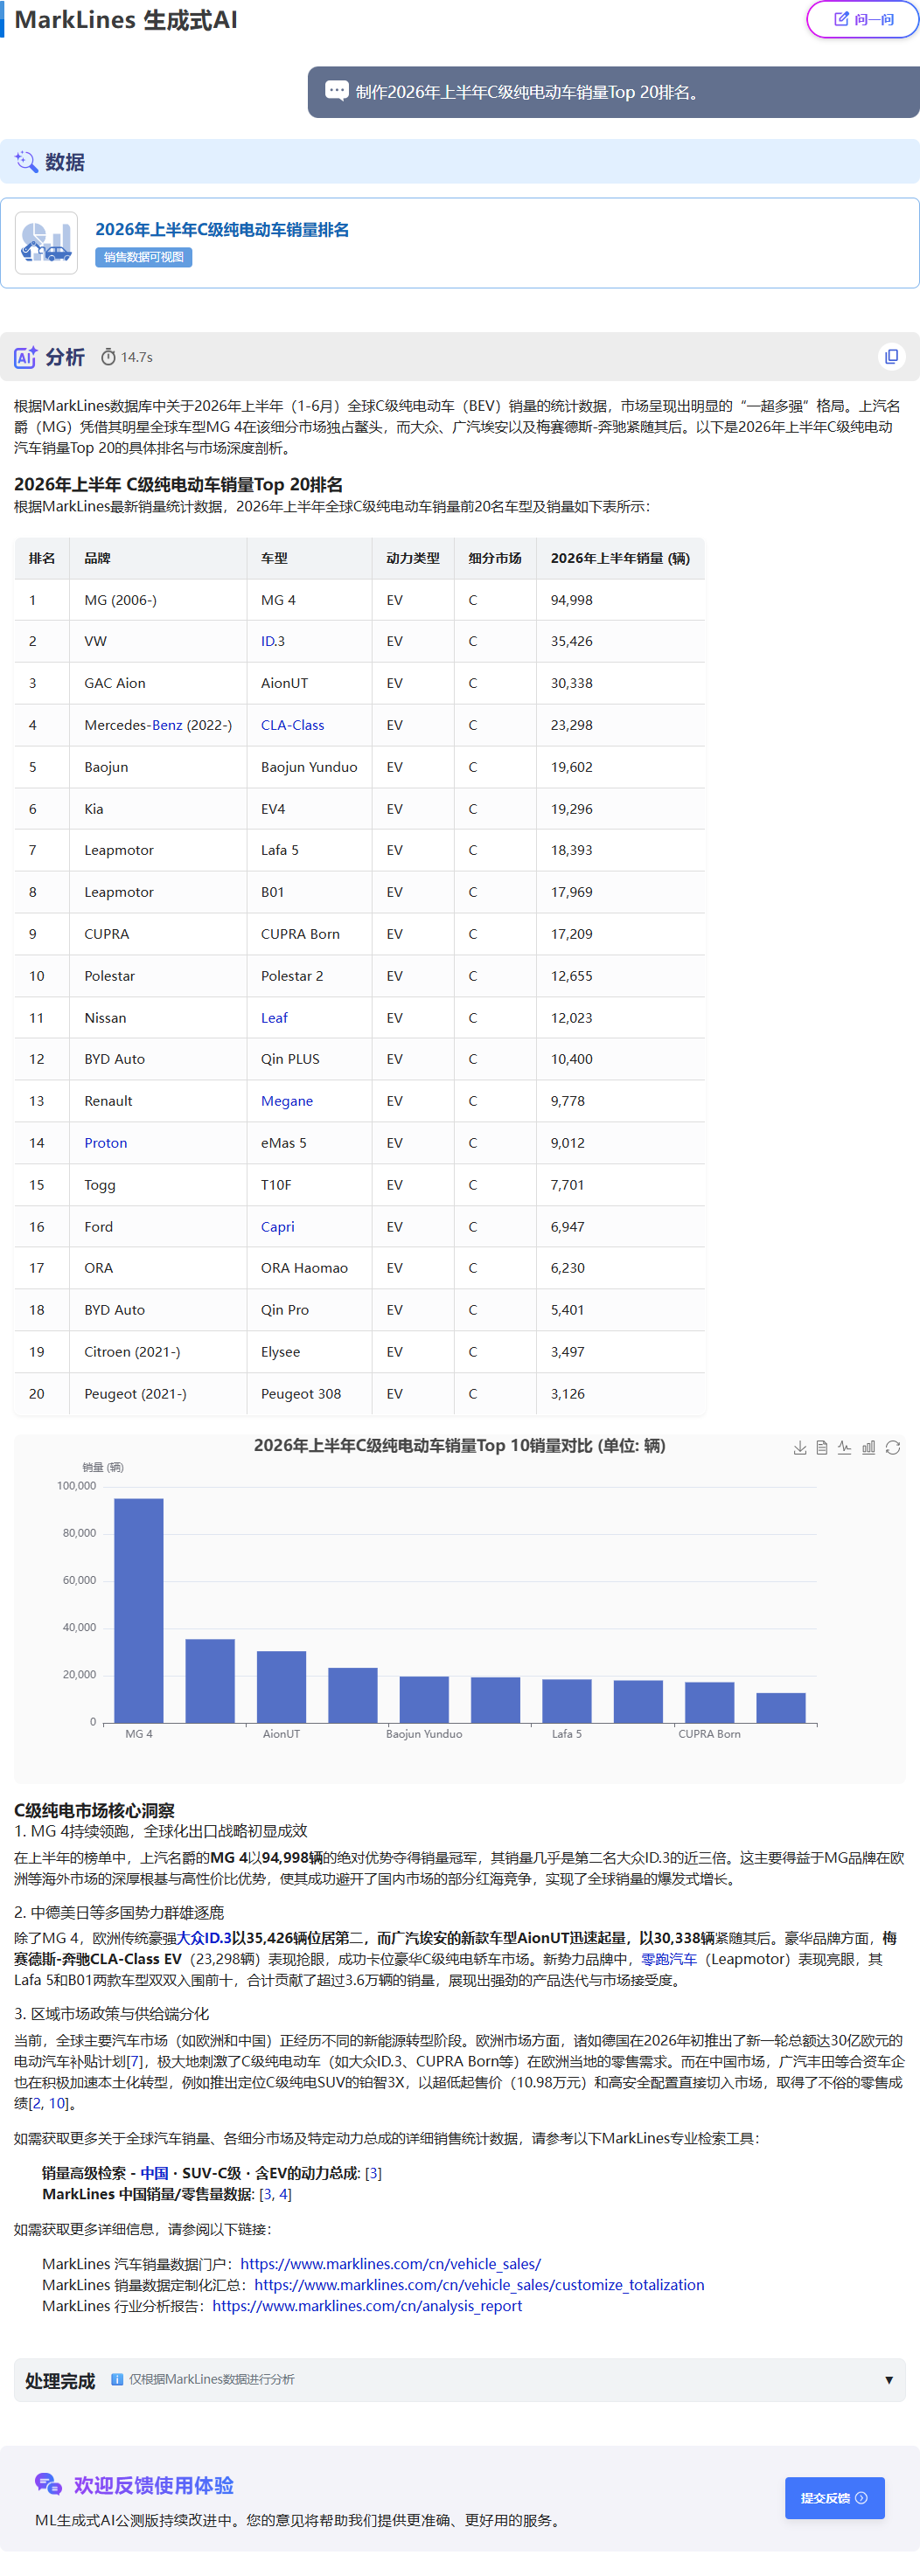The image size is (920, 2576).
Task: Click the MG 4 bar in chart
Action: pyautogui.click(x=139, y=1610)
